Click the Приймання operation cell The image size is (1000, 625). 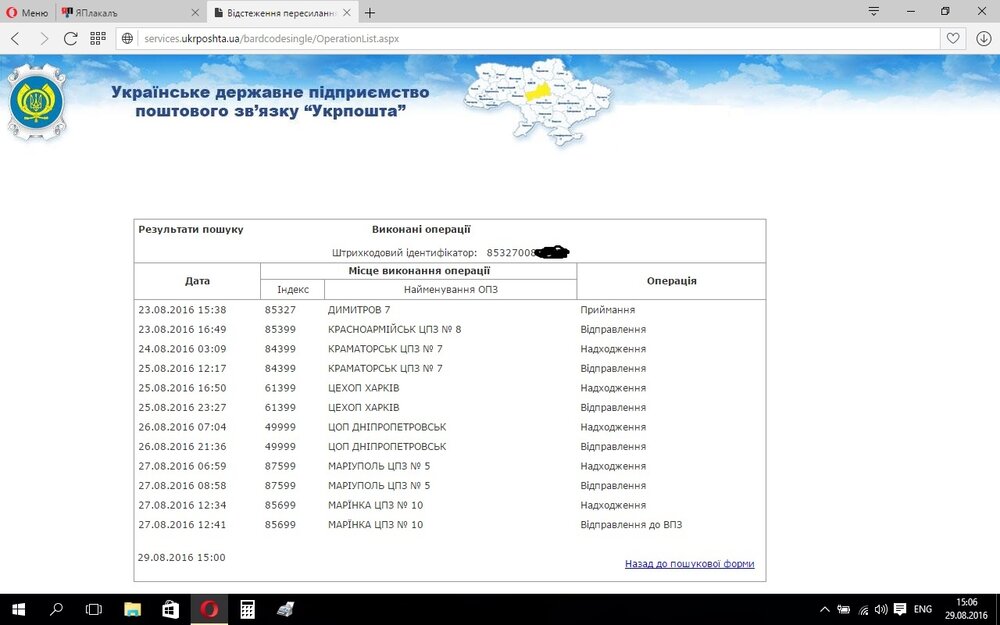click(x=608, y=310)
